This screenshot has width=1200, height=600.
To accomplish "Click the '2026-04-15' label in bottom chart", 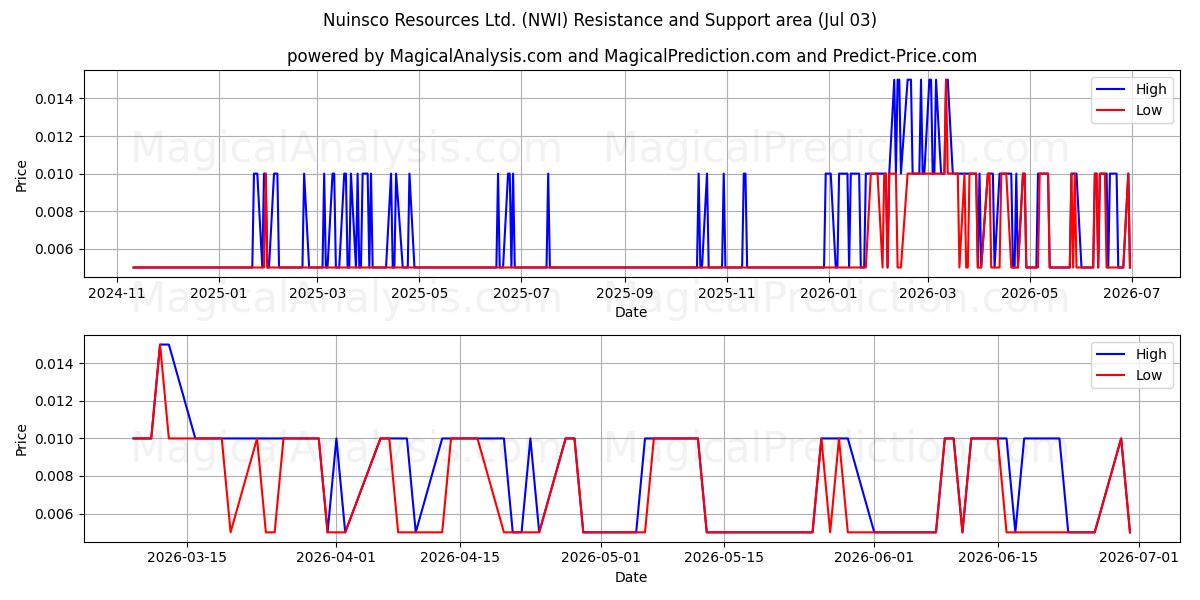I will (460, 559).
